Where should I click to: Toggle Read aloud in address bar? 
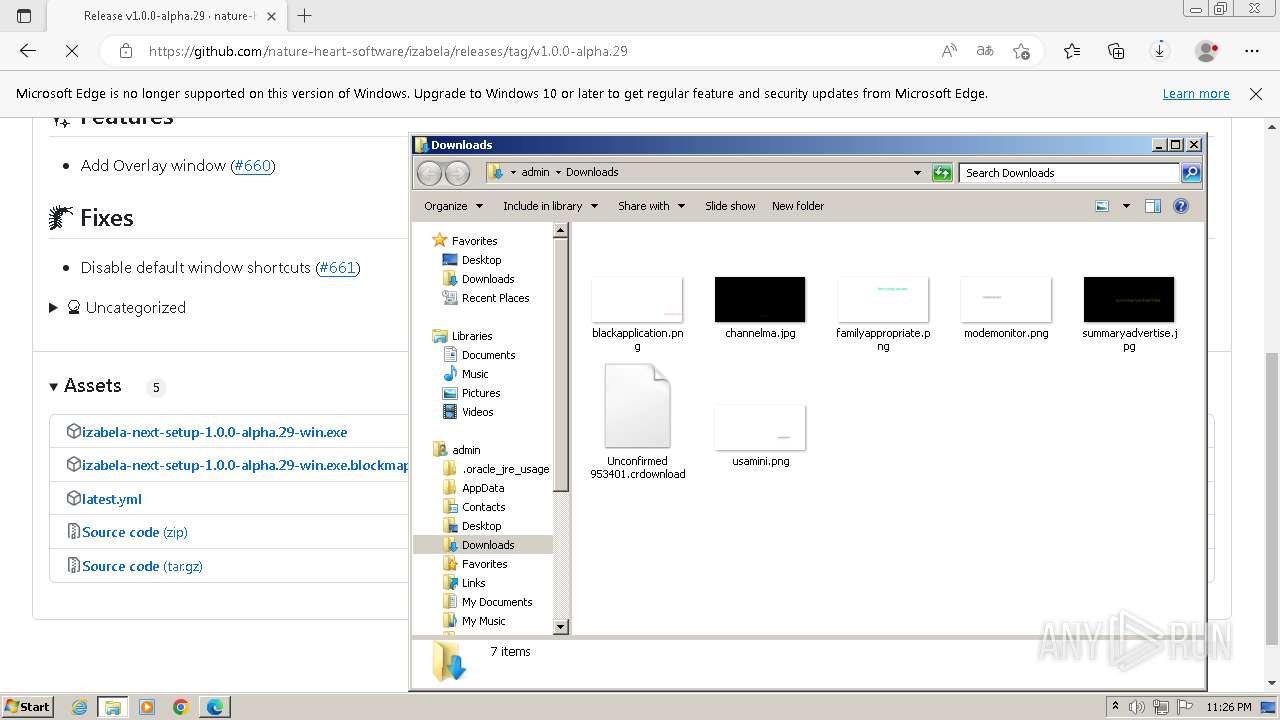[949, 51]
